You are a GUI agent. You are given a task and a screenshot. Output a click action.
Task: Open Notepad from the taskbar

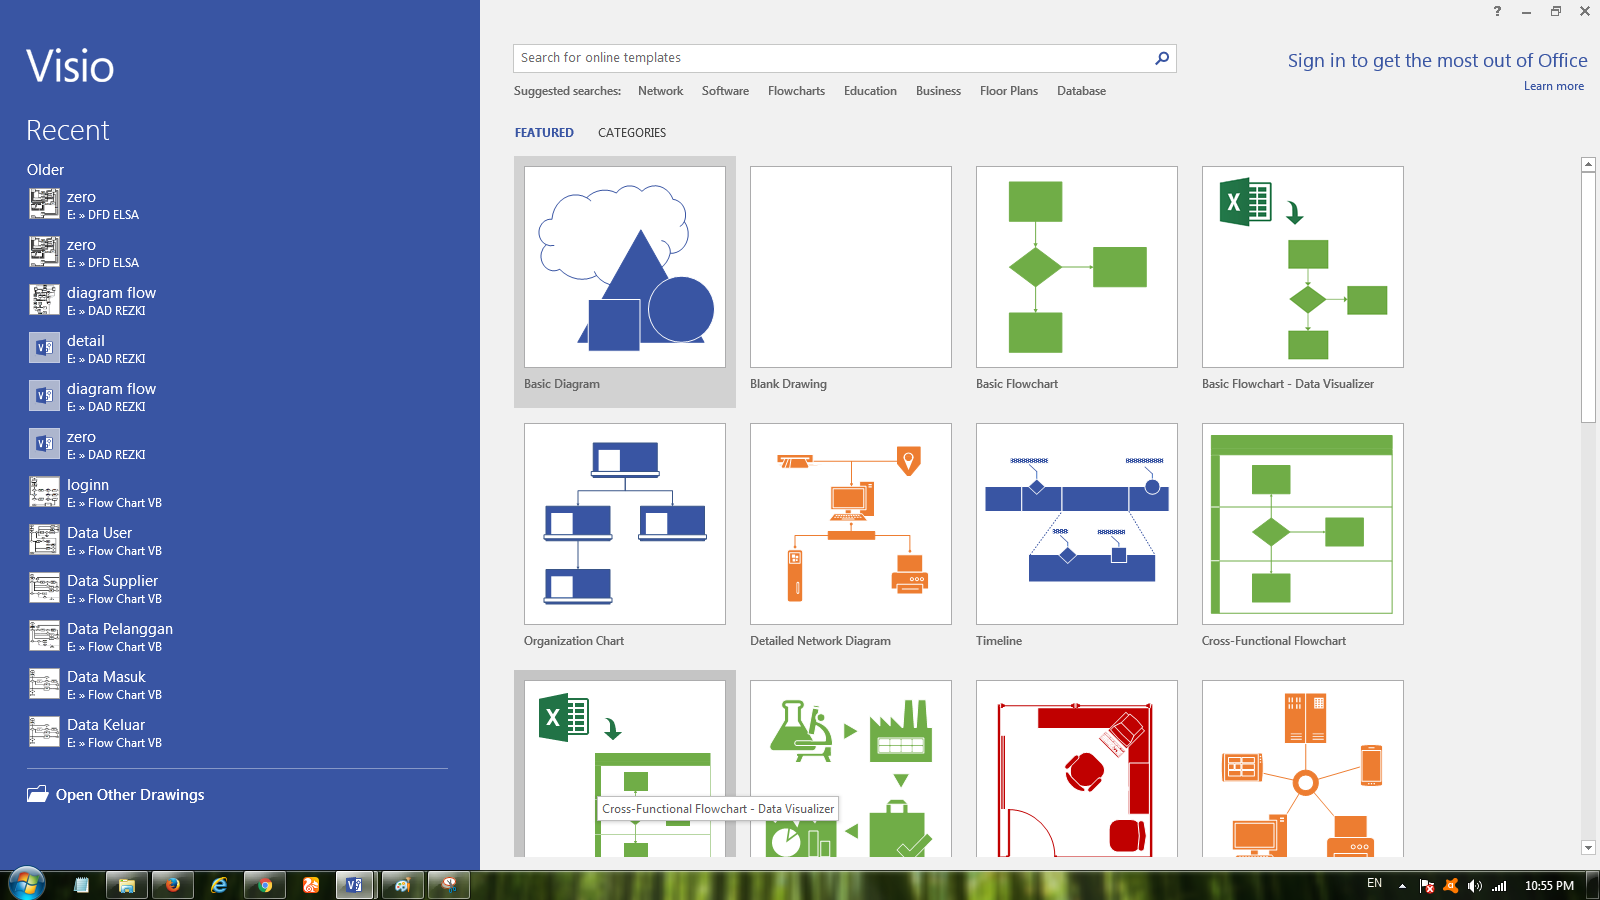tap(81, 885)
